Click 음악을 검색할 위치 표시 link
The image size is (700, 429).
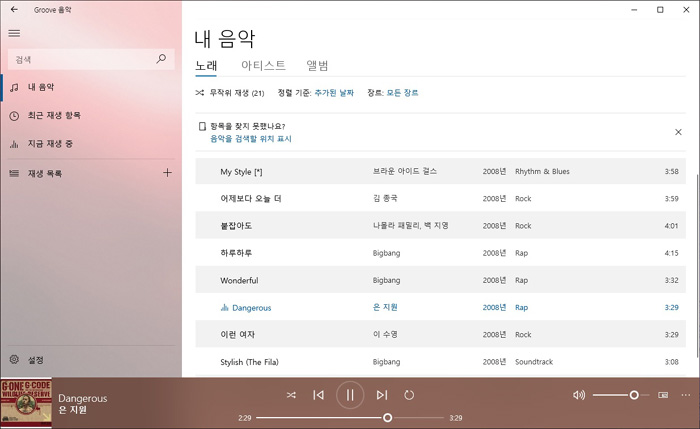[251, 139]
